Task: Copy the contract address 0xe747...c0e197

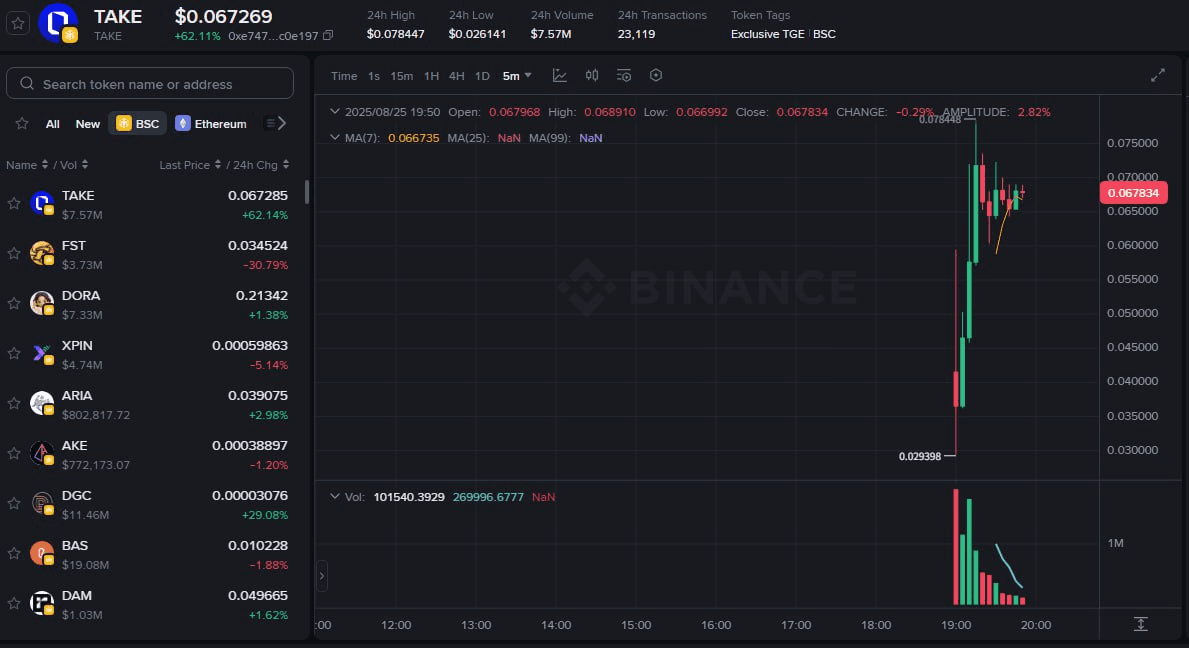Action: coord(328,36)
